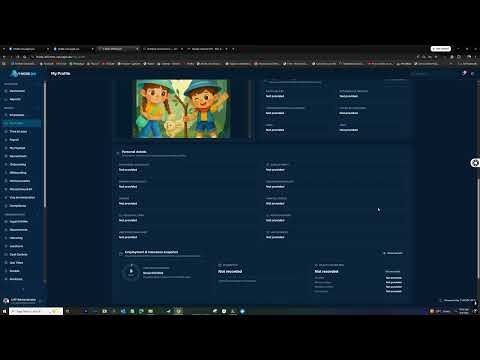The image size is (480, 360).
Task: Click the Cost Centers sidebar icon
Action: click(6, 254)
